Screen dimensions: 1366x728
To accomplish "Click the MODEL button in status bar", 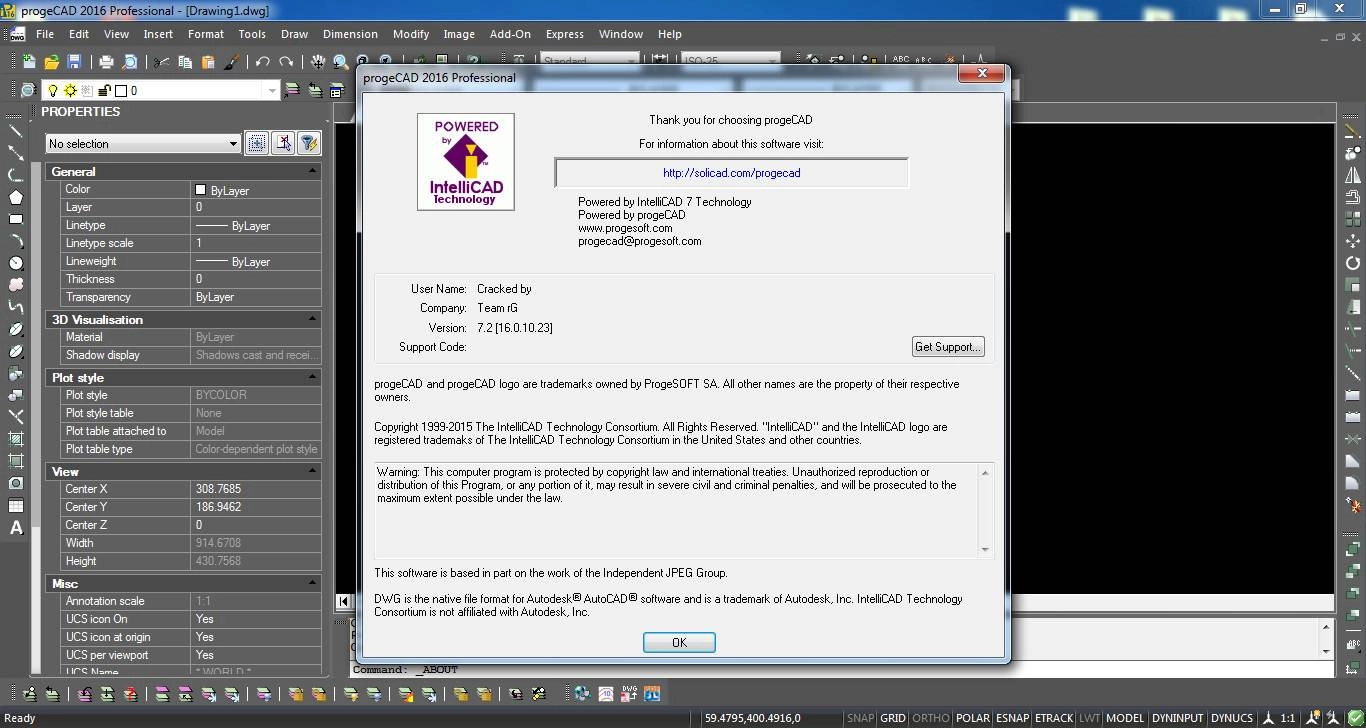I will click(x=1125, y=718).
